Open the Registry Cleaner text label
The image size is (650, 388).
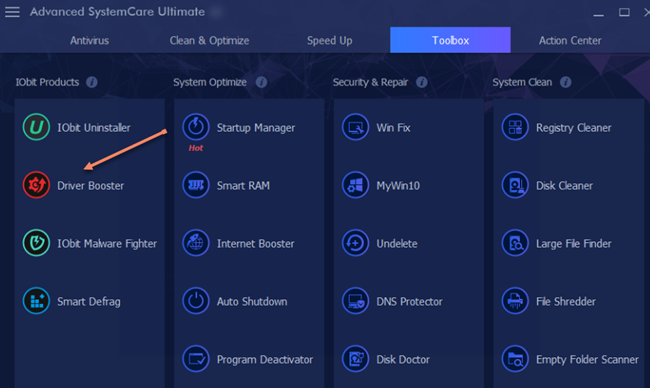click(573, 128)
